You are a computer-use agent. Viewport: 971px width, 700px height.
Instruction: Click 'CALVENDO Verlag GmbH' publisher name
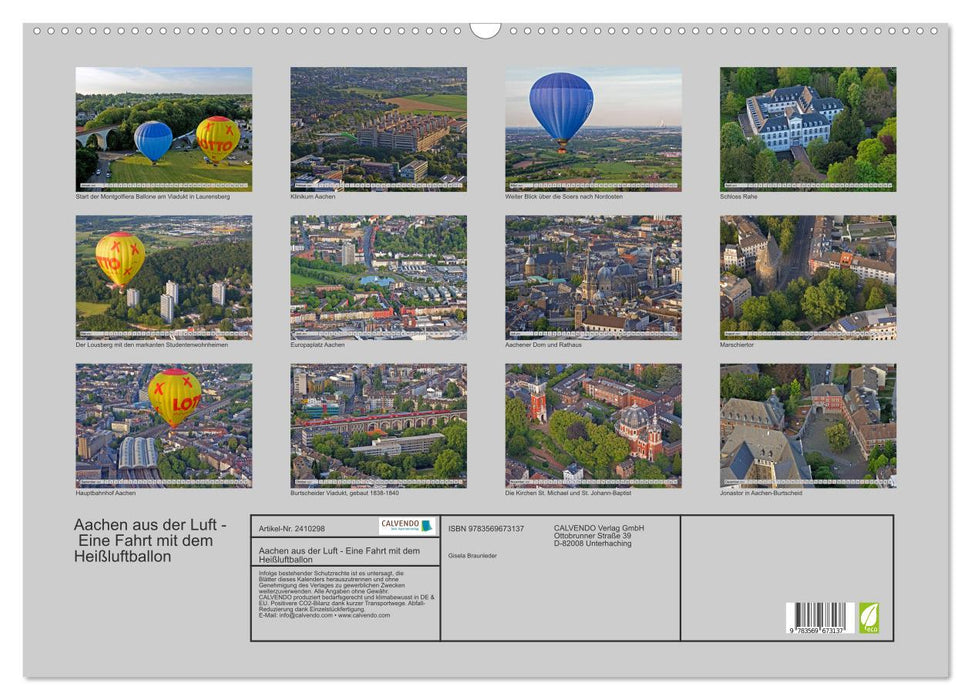[x=599, y=528]
